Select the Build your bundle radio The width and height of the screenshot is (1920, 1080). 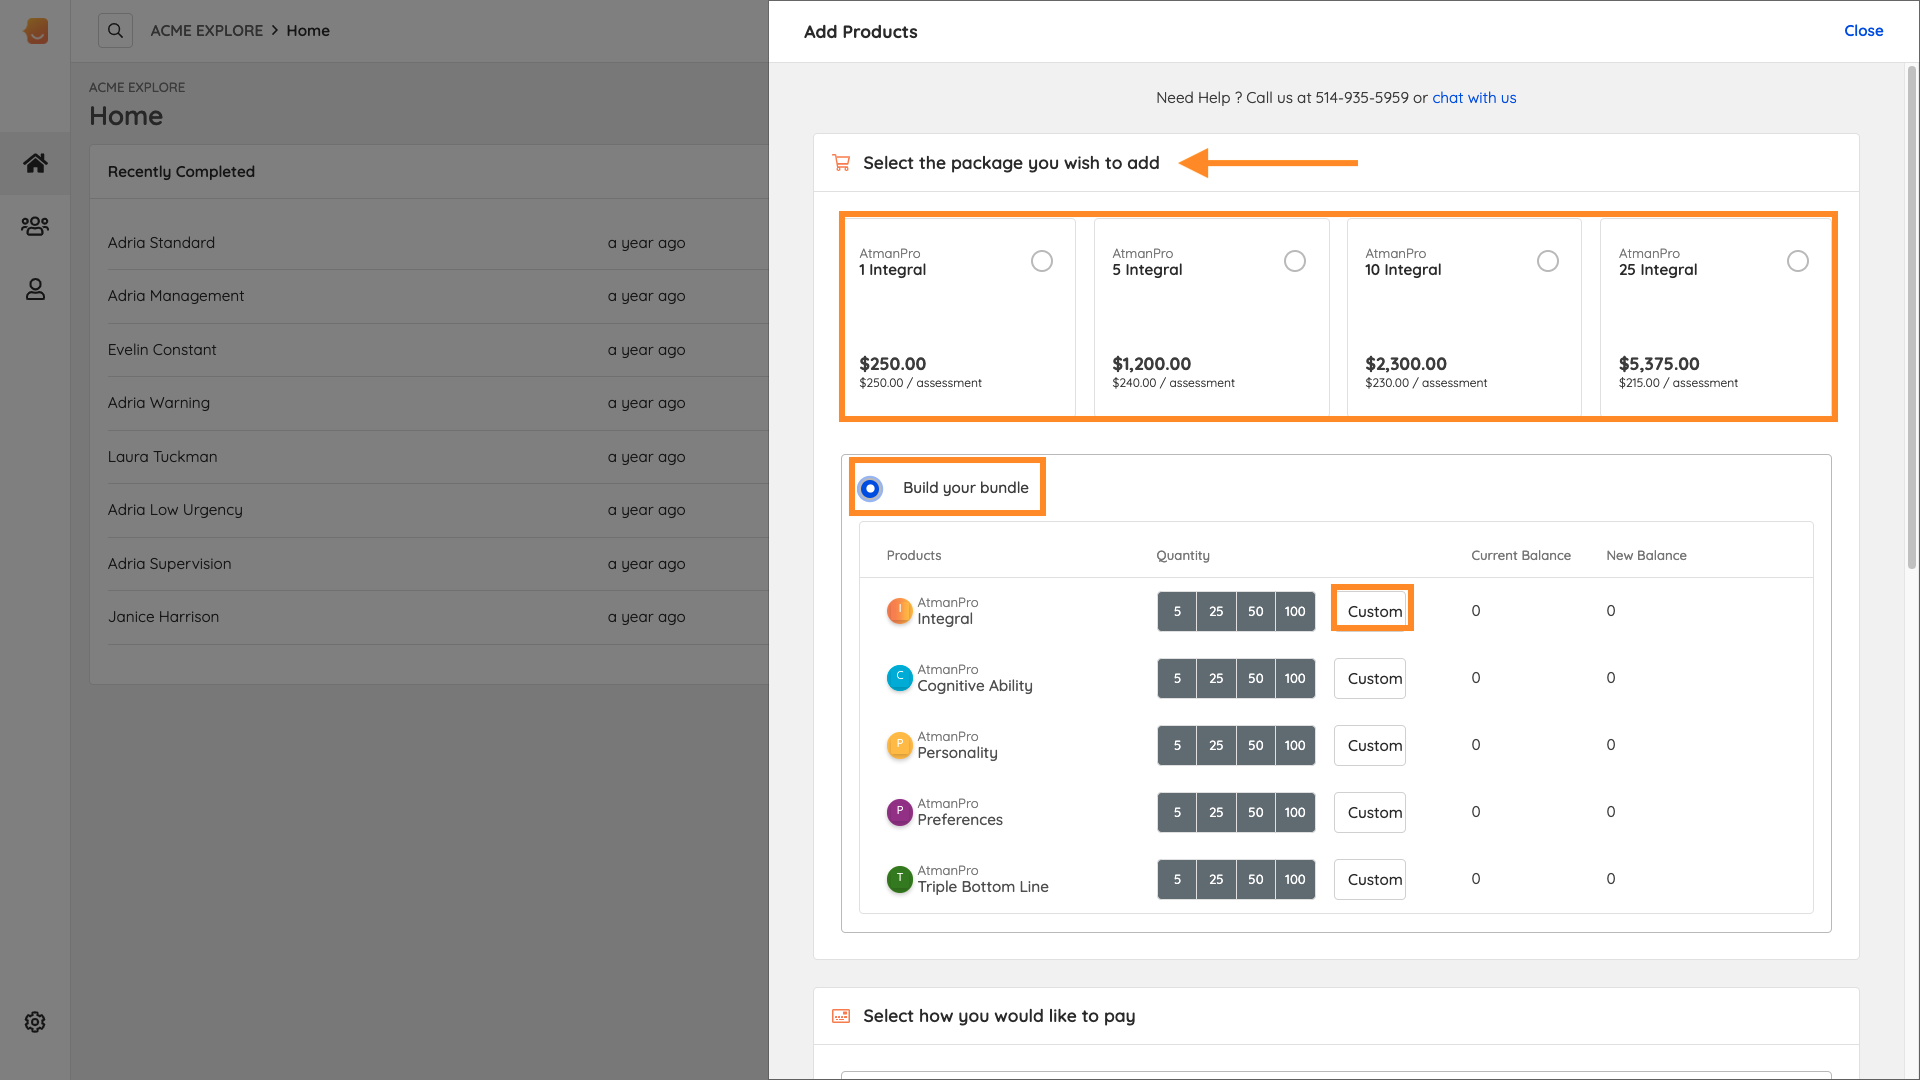(870, 488)
